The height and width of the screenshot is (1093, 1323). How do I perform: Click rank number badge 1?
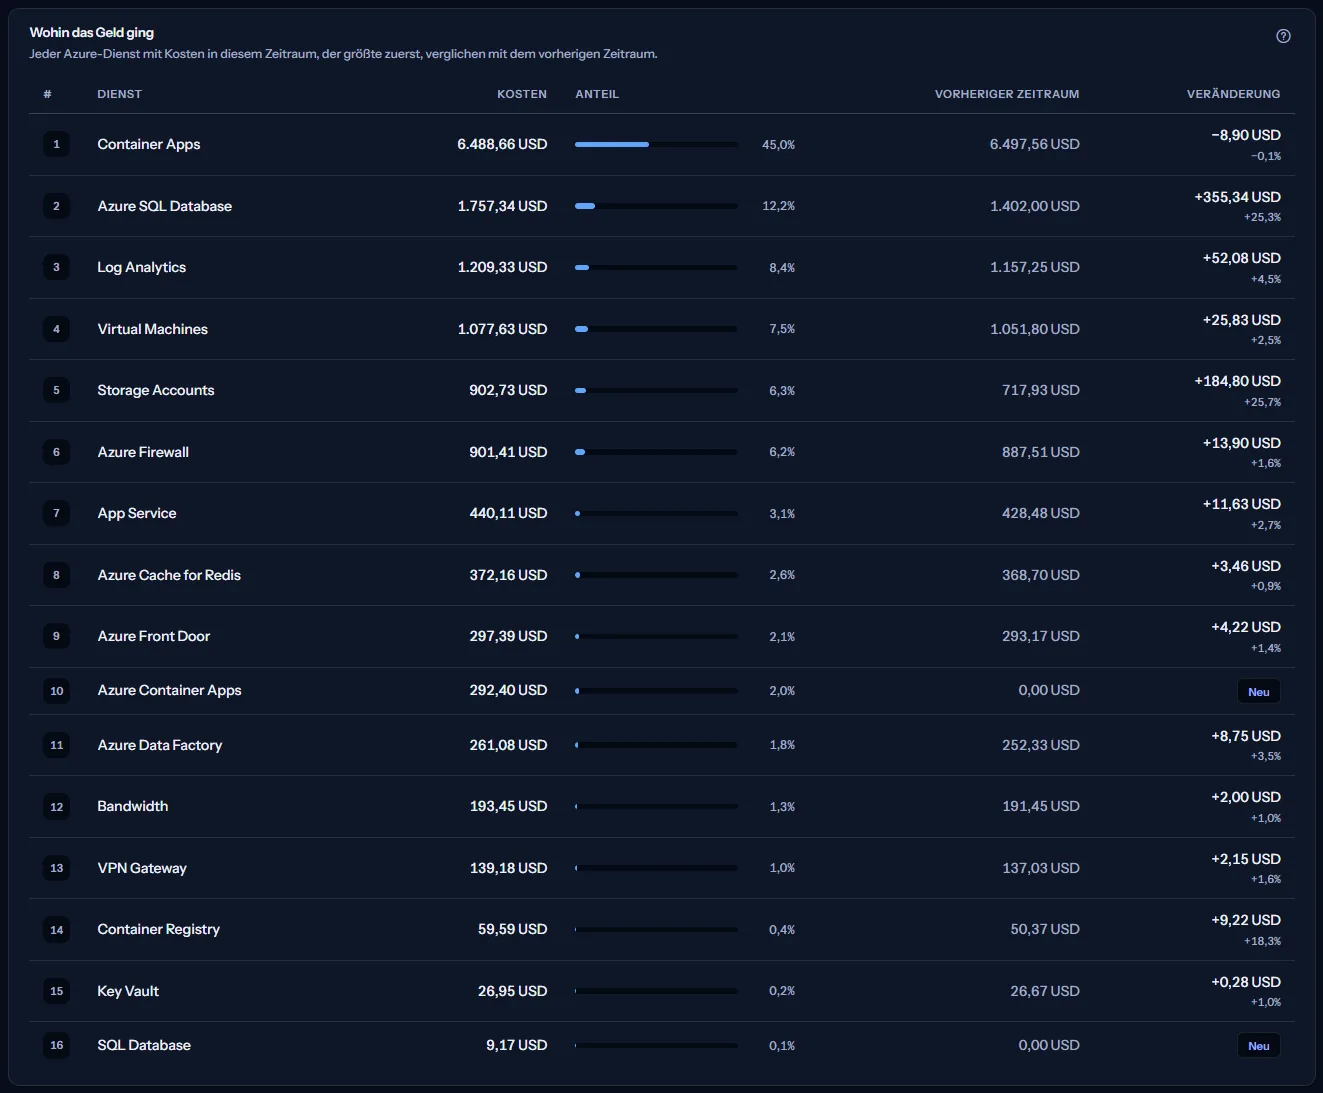point(56,144)
